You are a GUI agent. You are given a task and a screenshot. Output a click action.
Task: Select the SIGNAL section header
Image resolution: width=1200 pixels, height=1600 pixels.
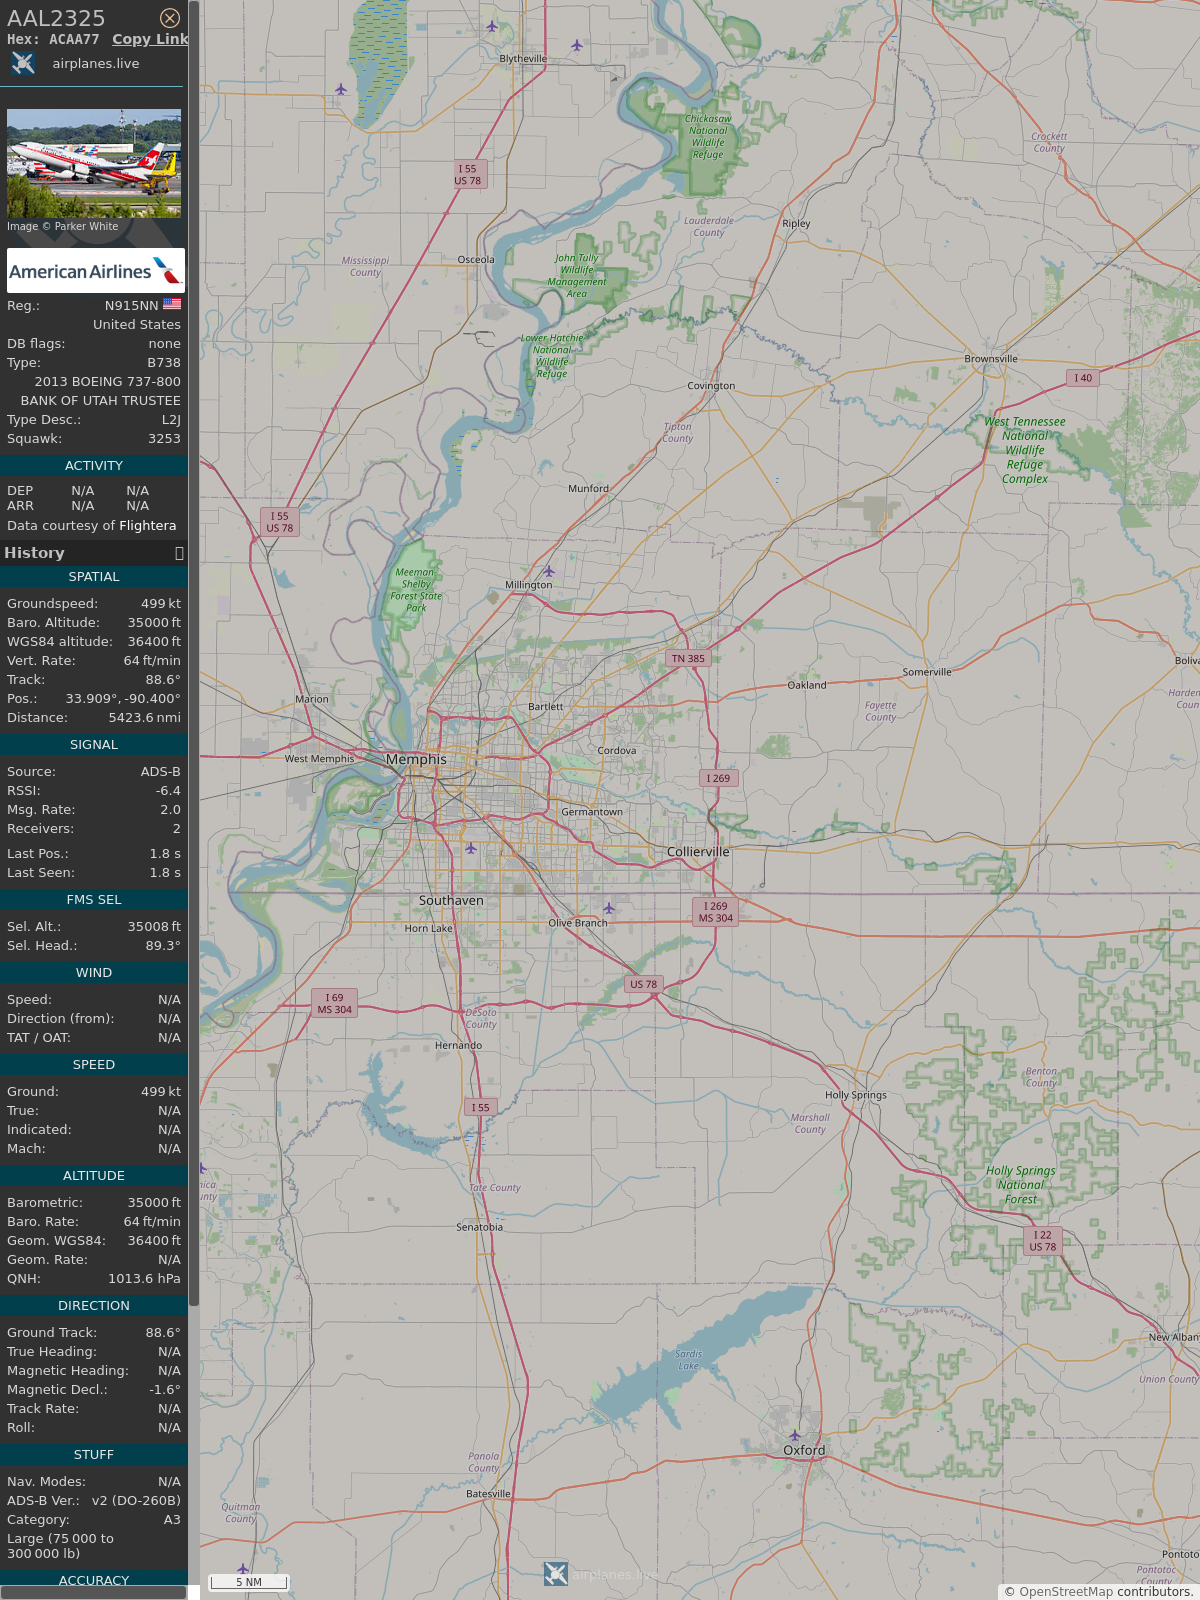pyautogui.click(x=94, y=745)
